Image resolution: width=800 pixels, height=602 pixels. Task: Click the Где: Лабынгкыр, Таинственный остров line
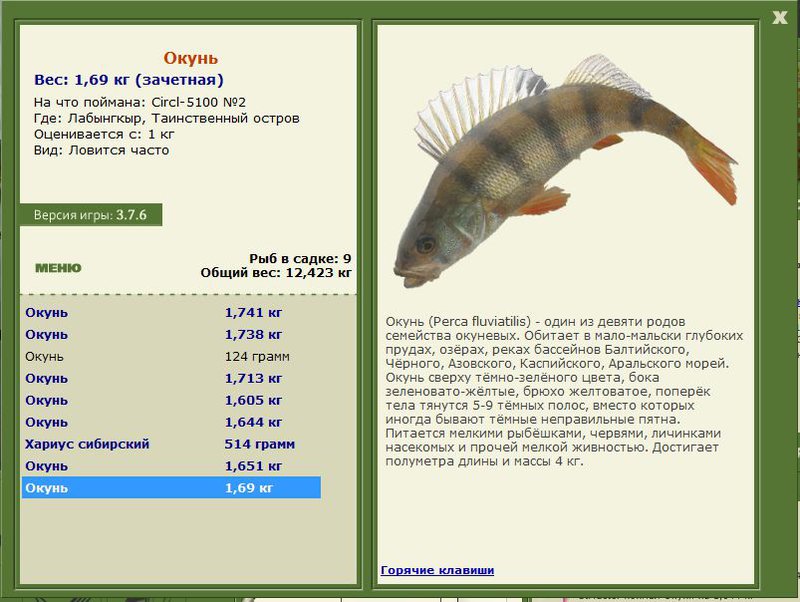(166, 118)
